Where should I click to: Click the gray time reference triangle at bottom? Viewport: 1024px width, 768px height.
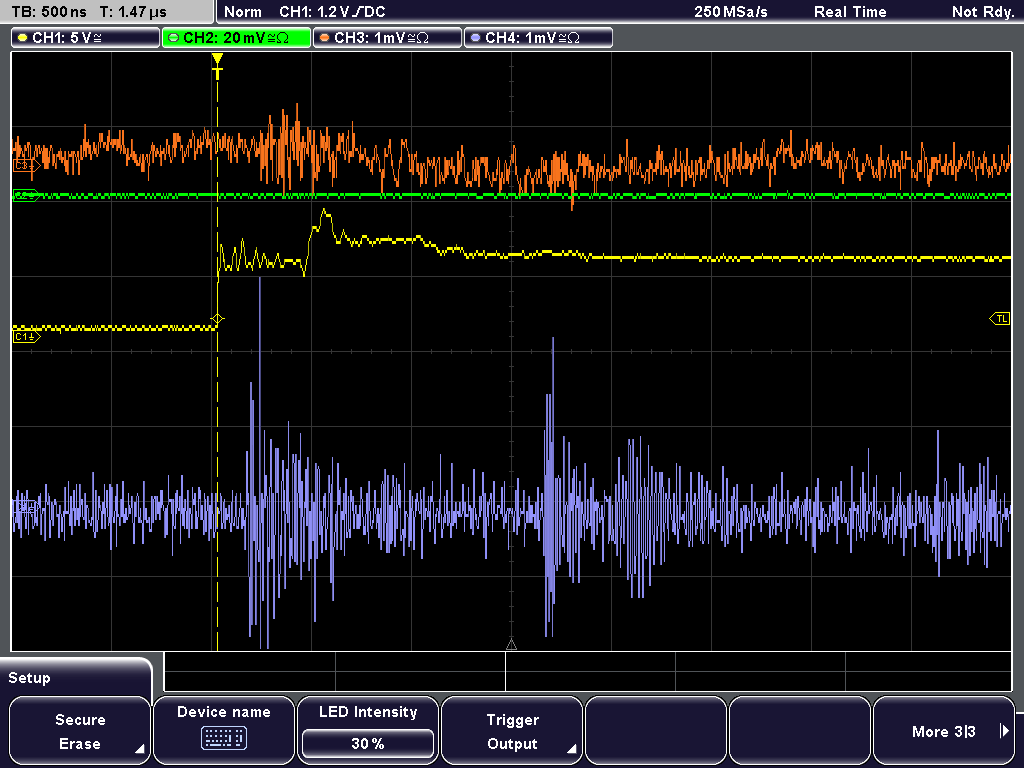pyautogui.click(x=511, y=645)
